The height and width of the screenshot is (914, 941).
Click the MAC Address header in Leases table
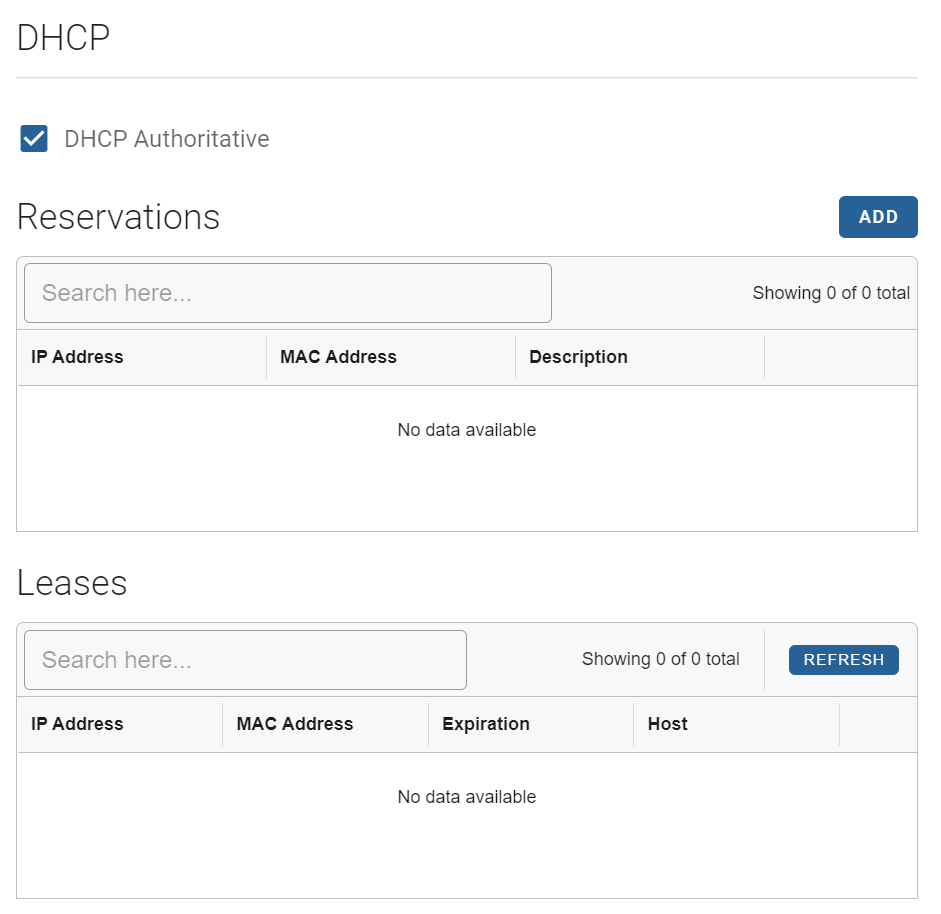(x=294, y=723)
